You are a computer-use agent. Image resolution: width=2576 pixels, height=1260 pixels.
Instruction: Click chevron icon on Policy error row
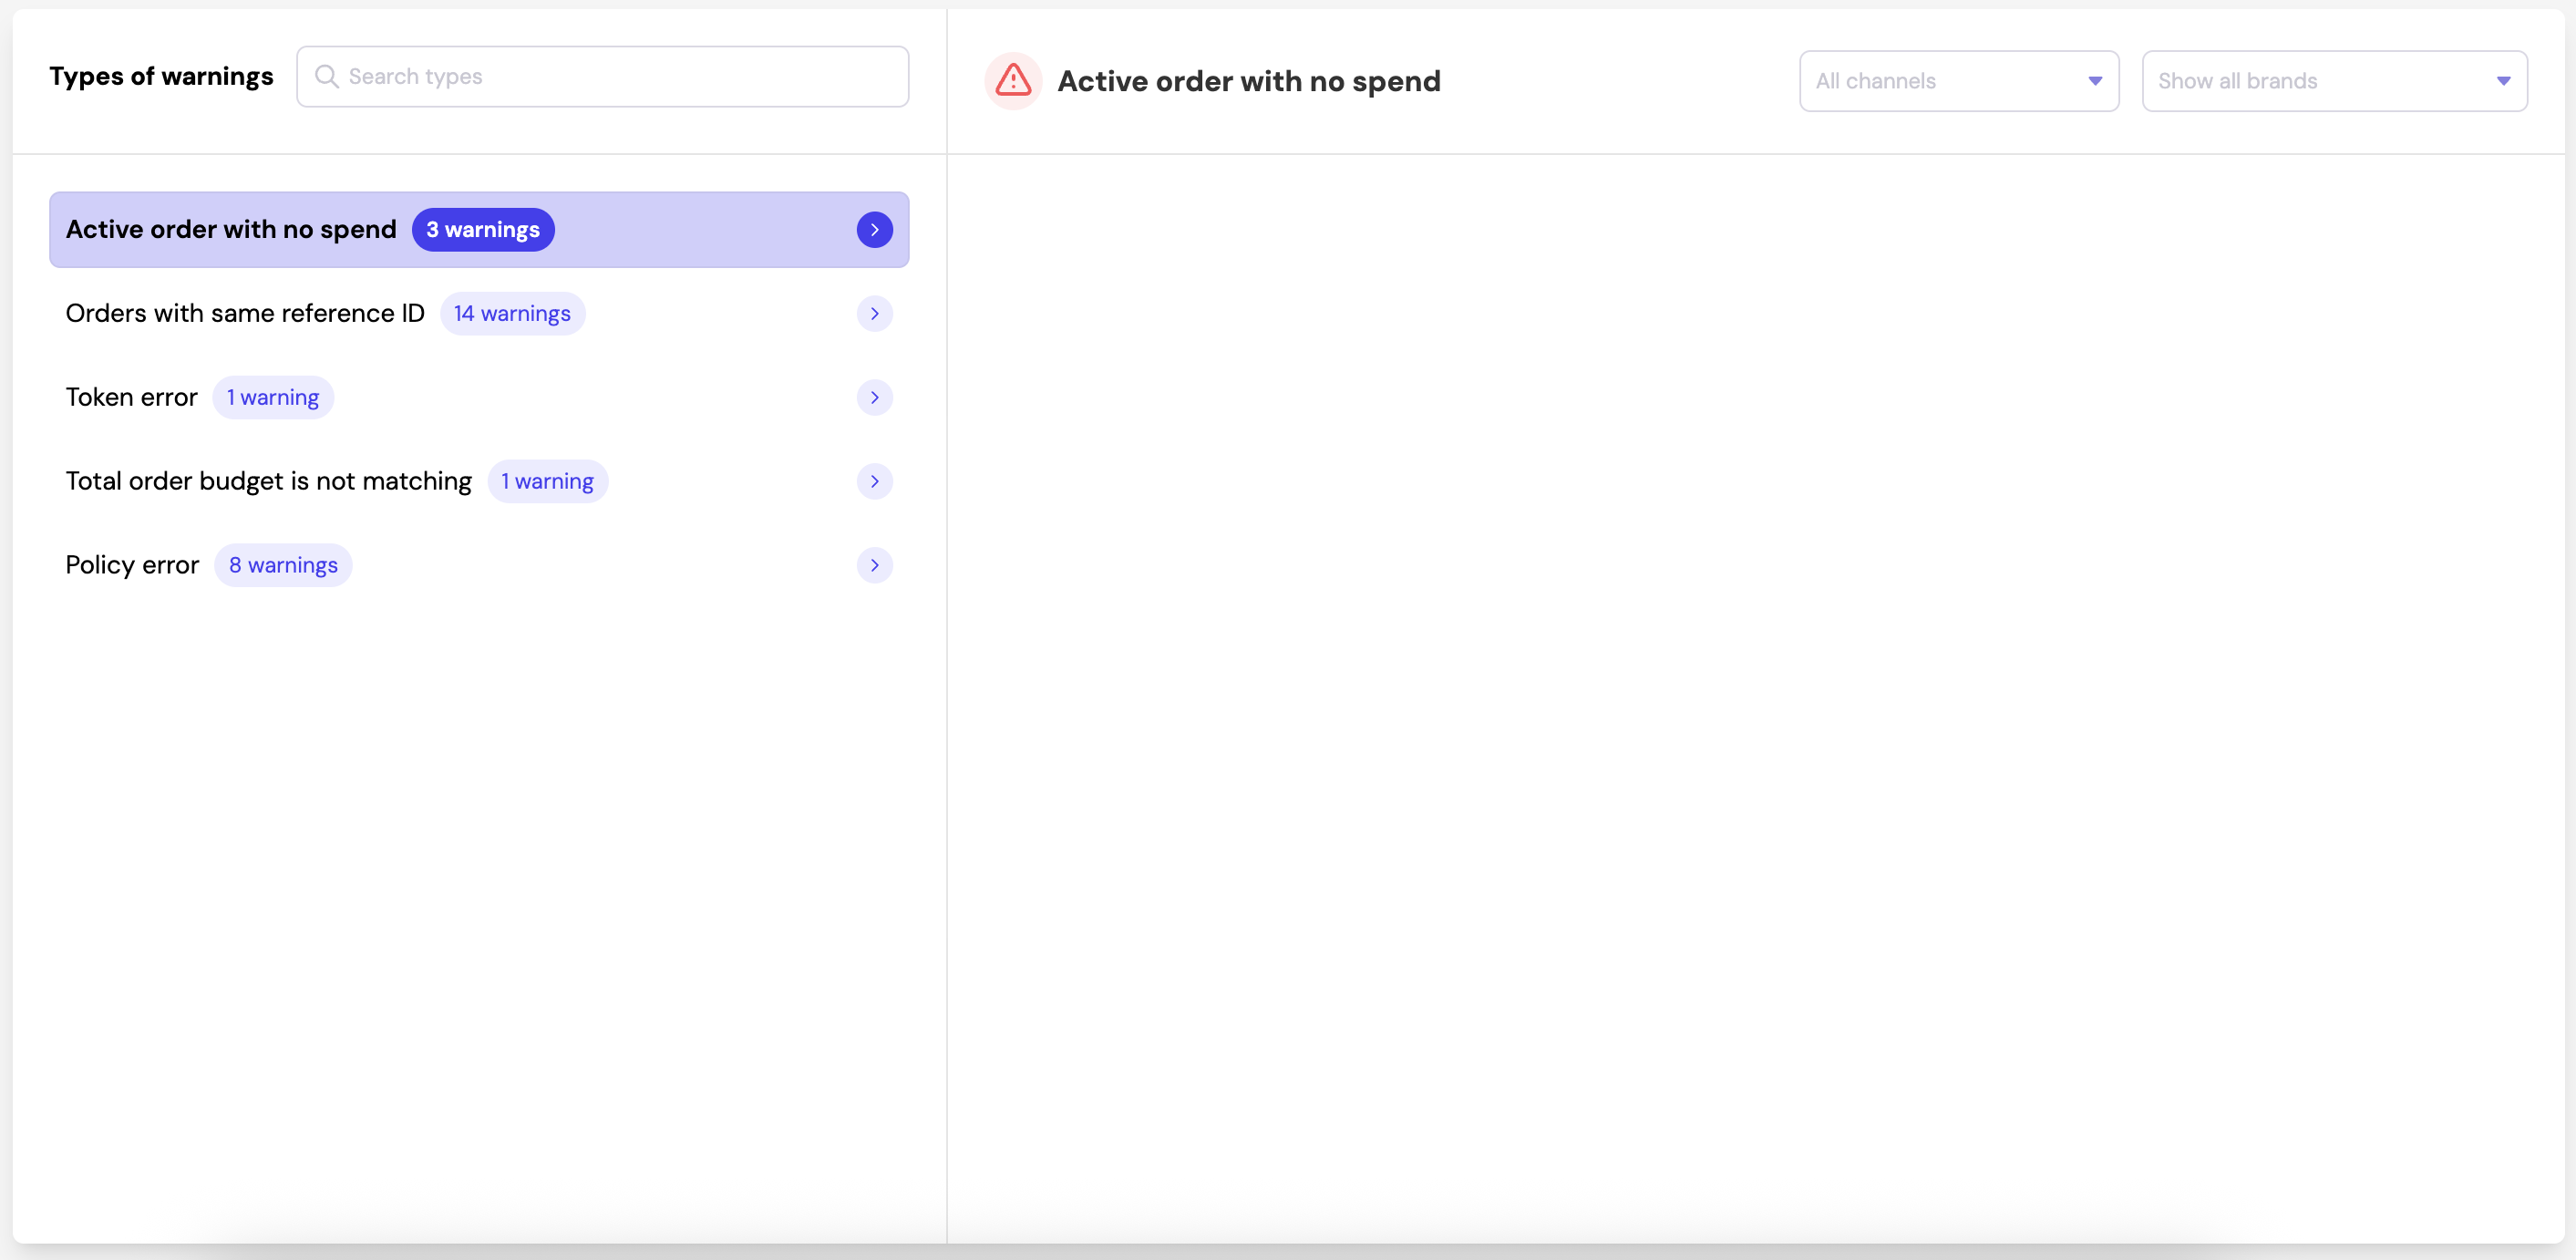tap(874, 565)
